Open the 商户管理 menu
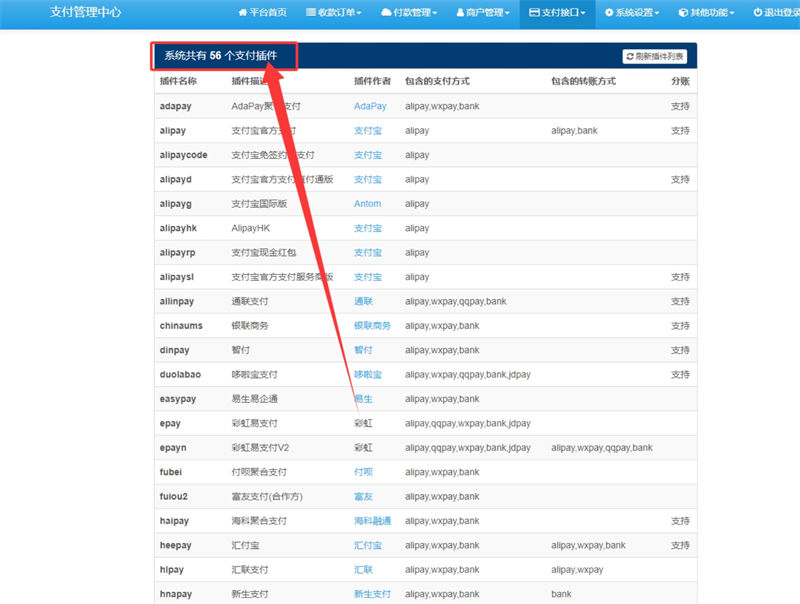800x604 pixels. pos(487,13)
